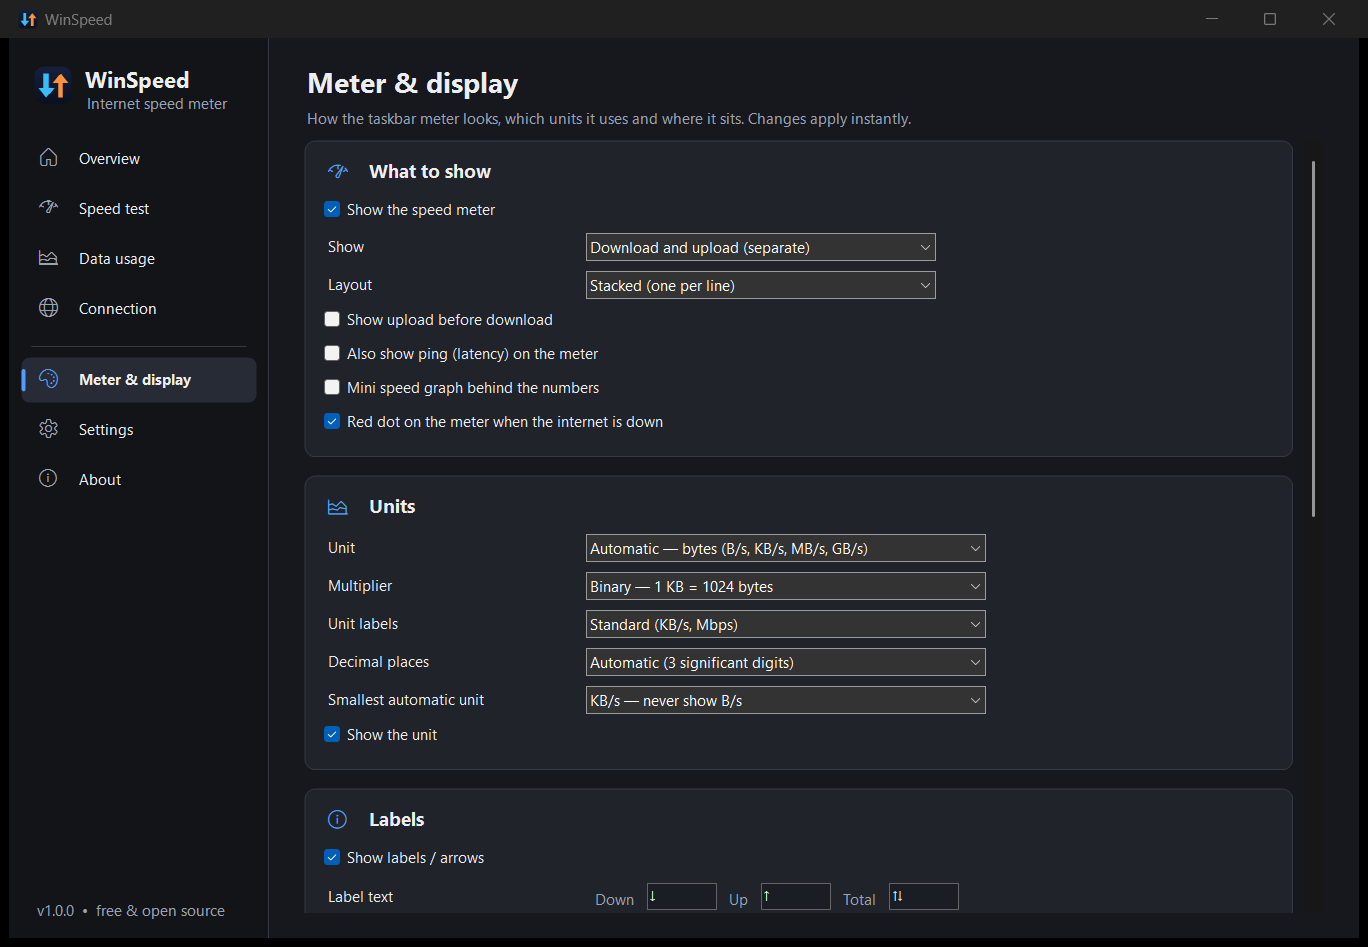Enable Also show ping (latency) on the meter

[x=332, y=354]
